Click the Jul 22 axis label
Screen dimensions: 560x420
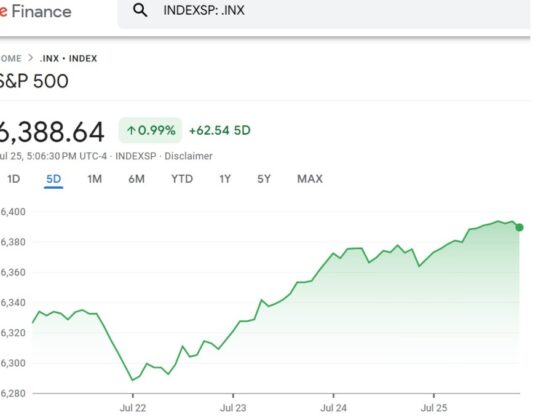tap(133, 408)
